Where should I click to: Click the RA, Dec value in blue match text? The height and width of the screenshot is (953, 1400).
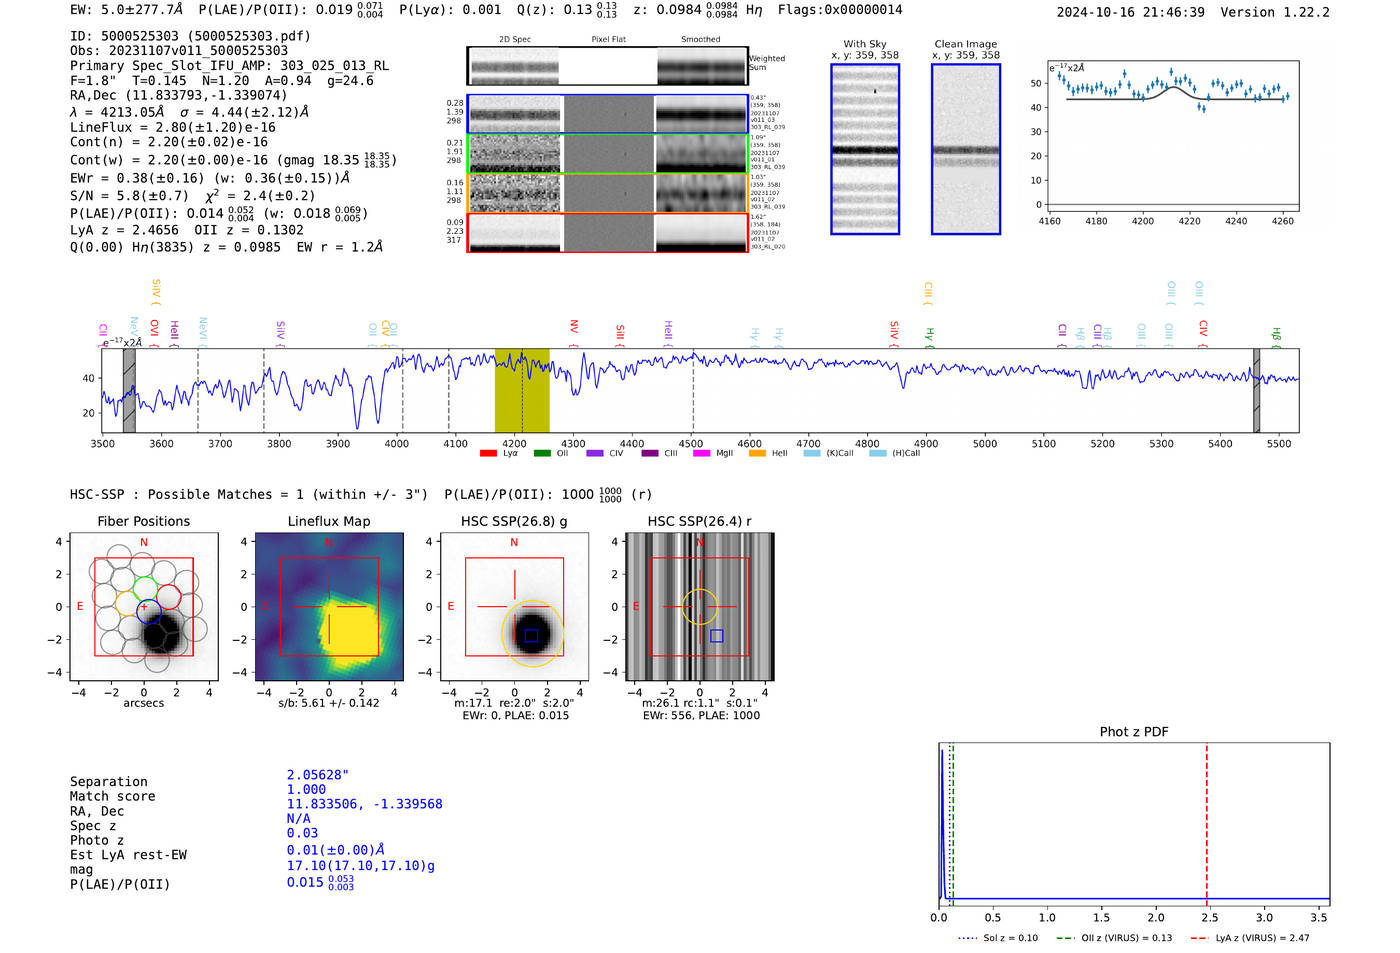point(364,804)
